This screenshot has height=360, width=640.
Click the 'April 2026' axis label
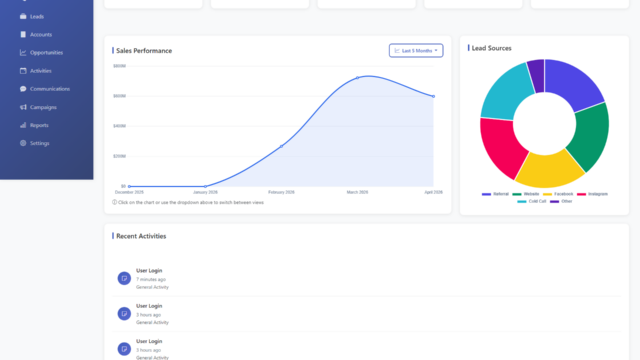(433, 192)
